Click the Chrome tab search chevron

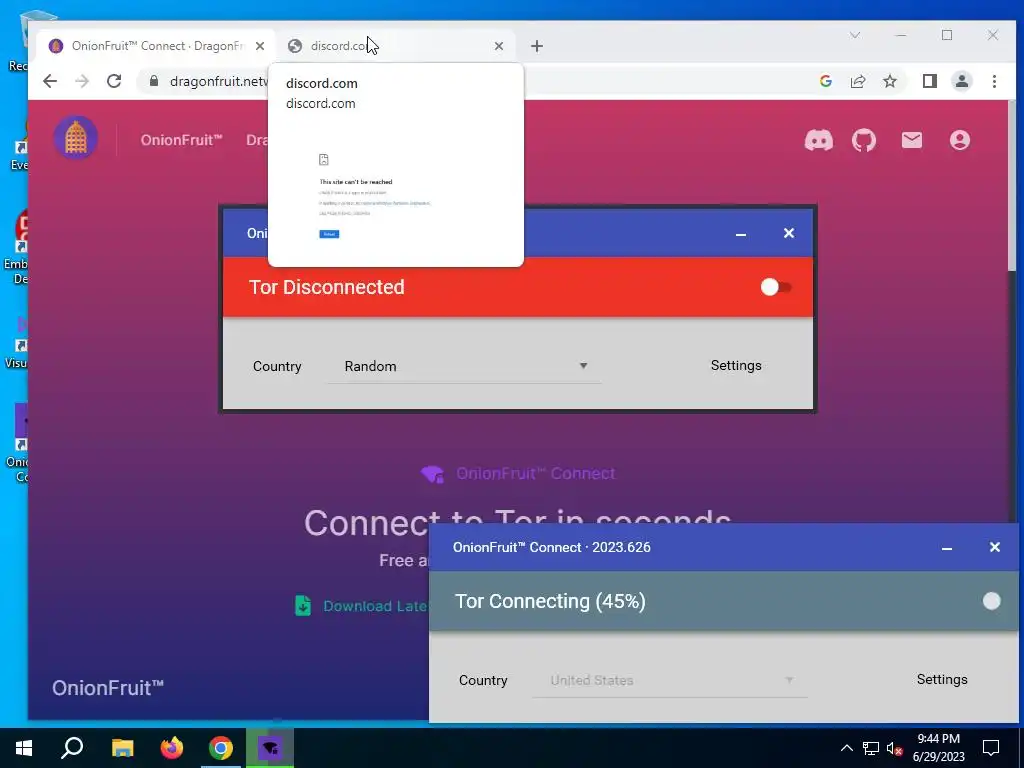tap(854, 35)
